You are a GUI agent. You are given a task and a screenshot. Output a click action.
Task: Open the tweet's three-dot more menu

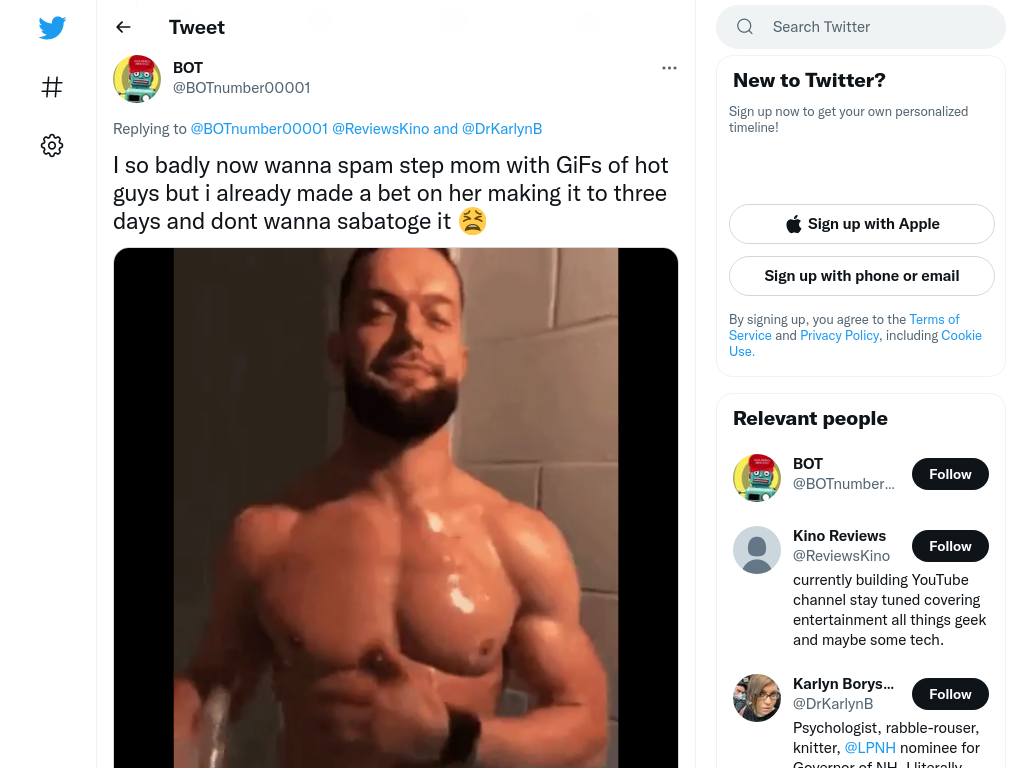(669, 68)
